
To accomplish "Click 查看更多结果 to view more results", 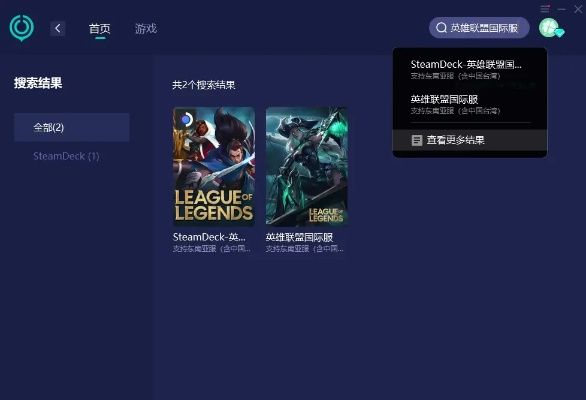I will pyautogui.click(x=470, y=140).
